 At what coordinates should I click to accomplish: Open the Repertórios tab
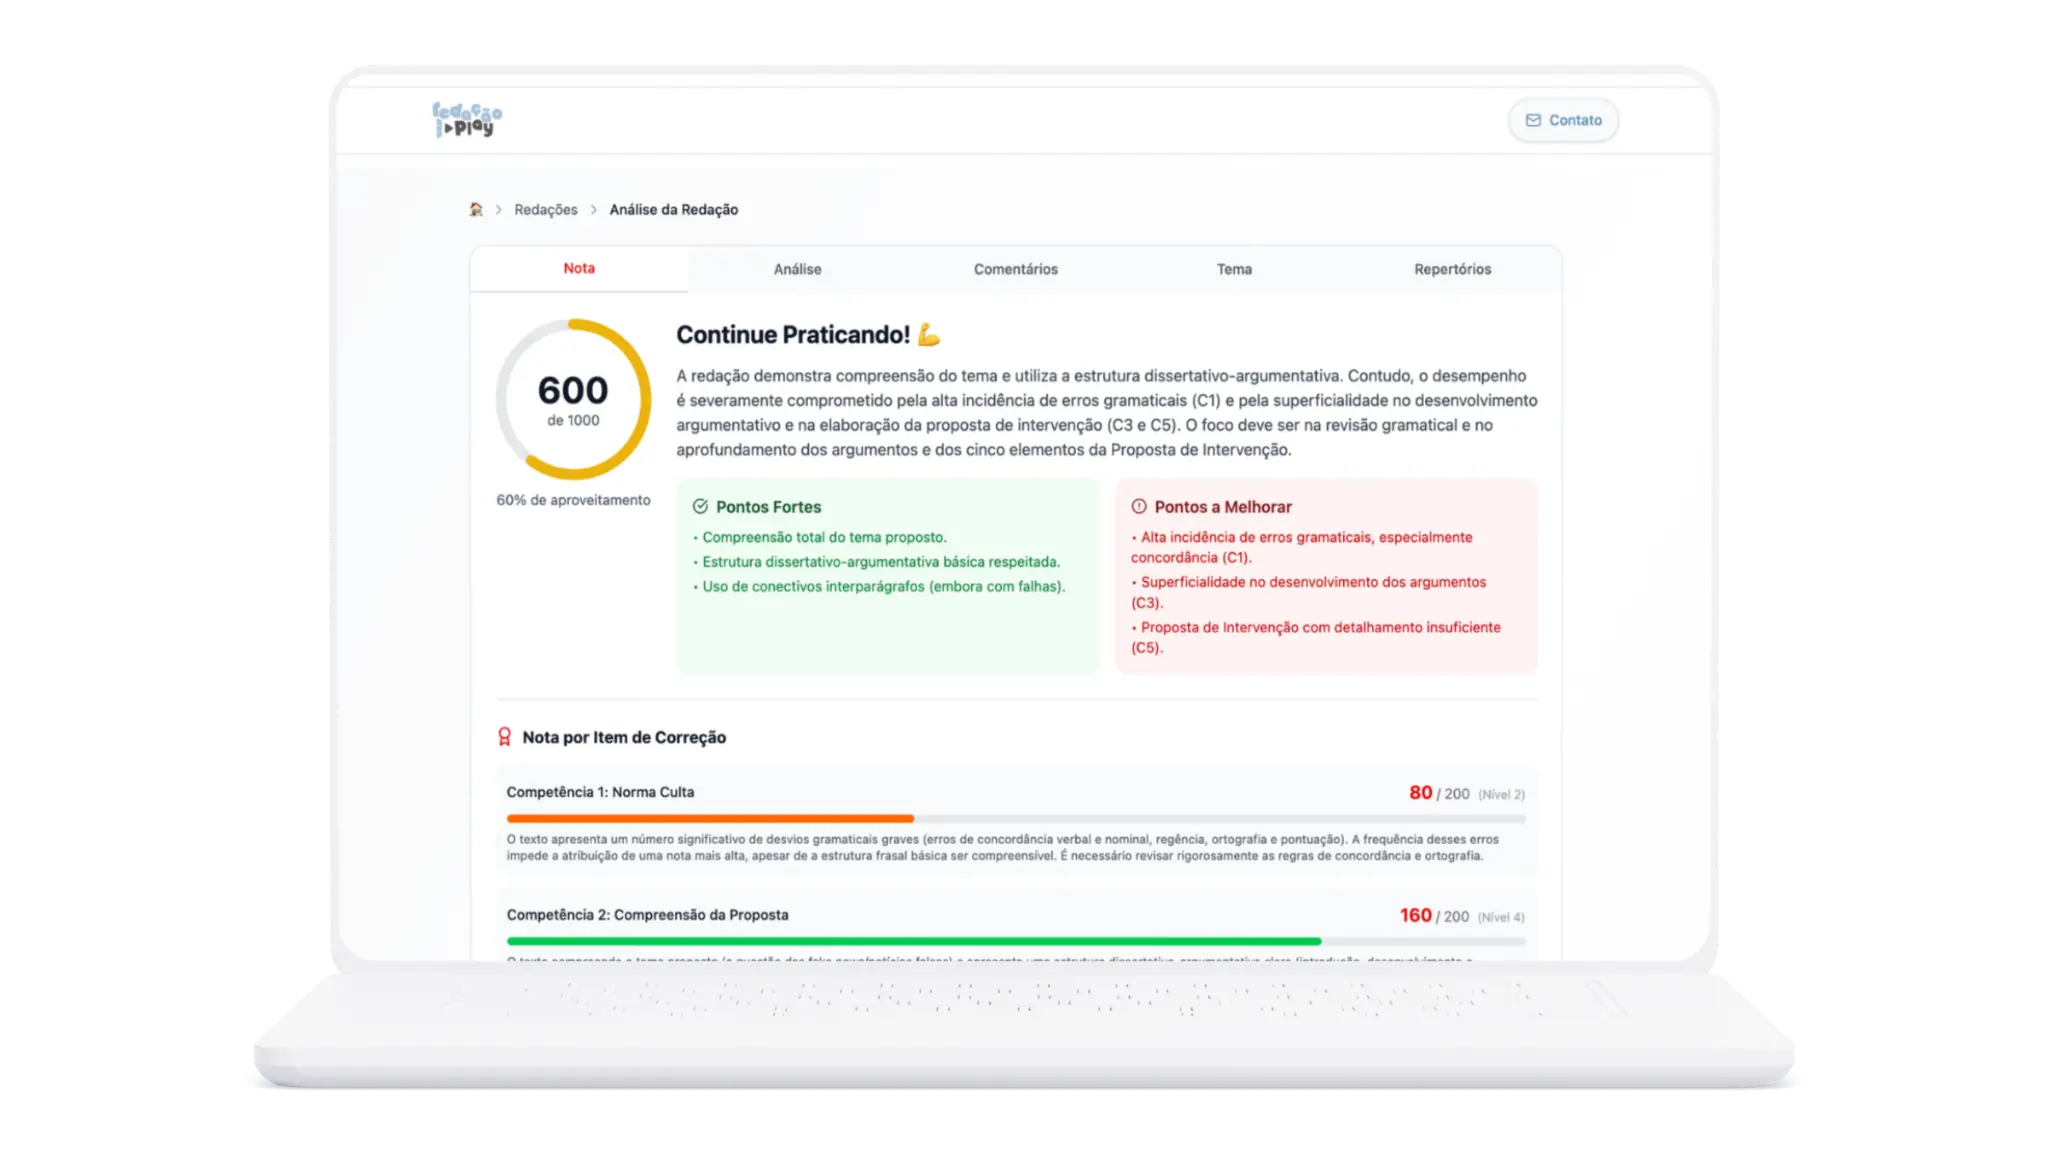[x=1451, y=269]
